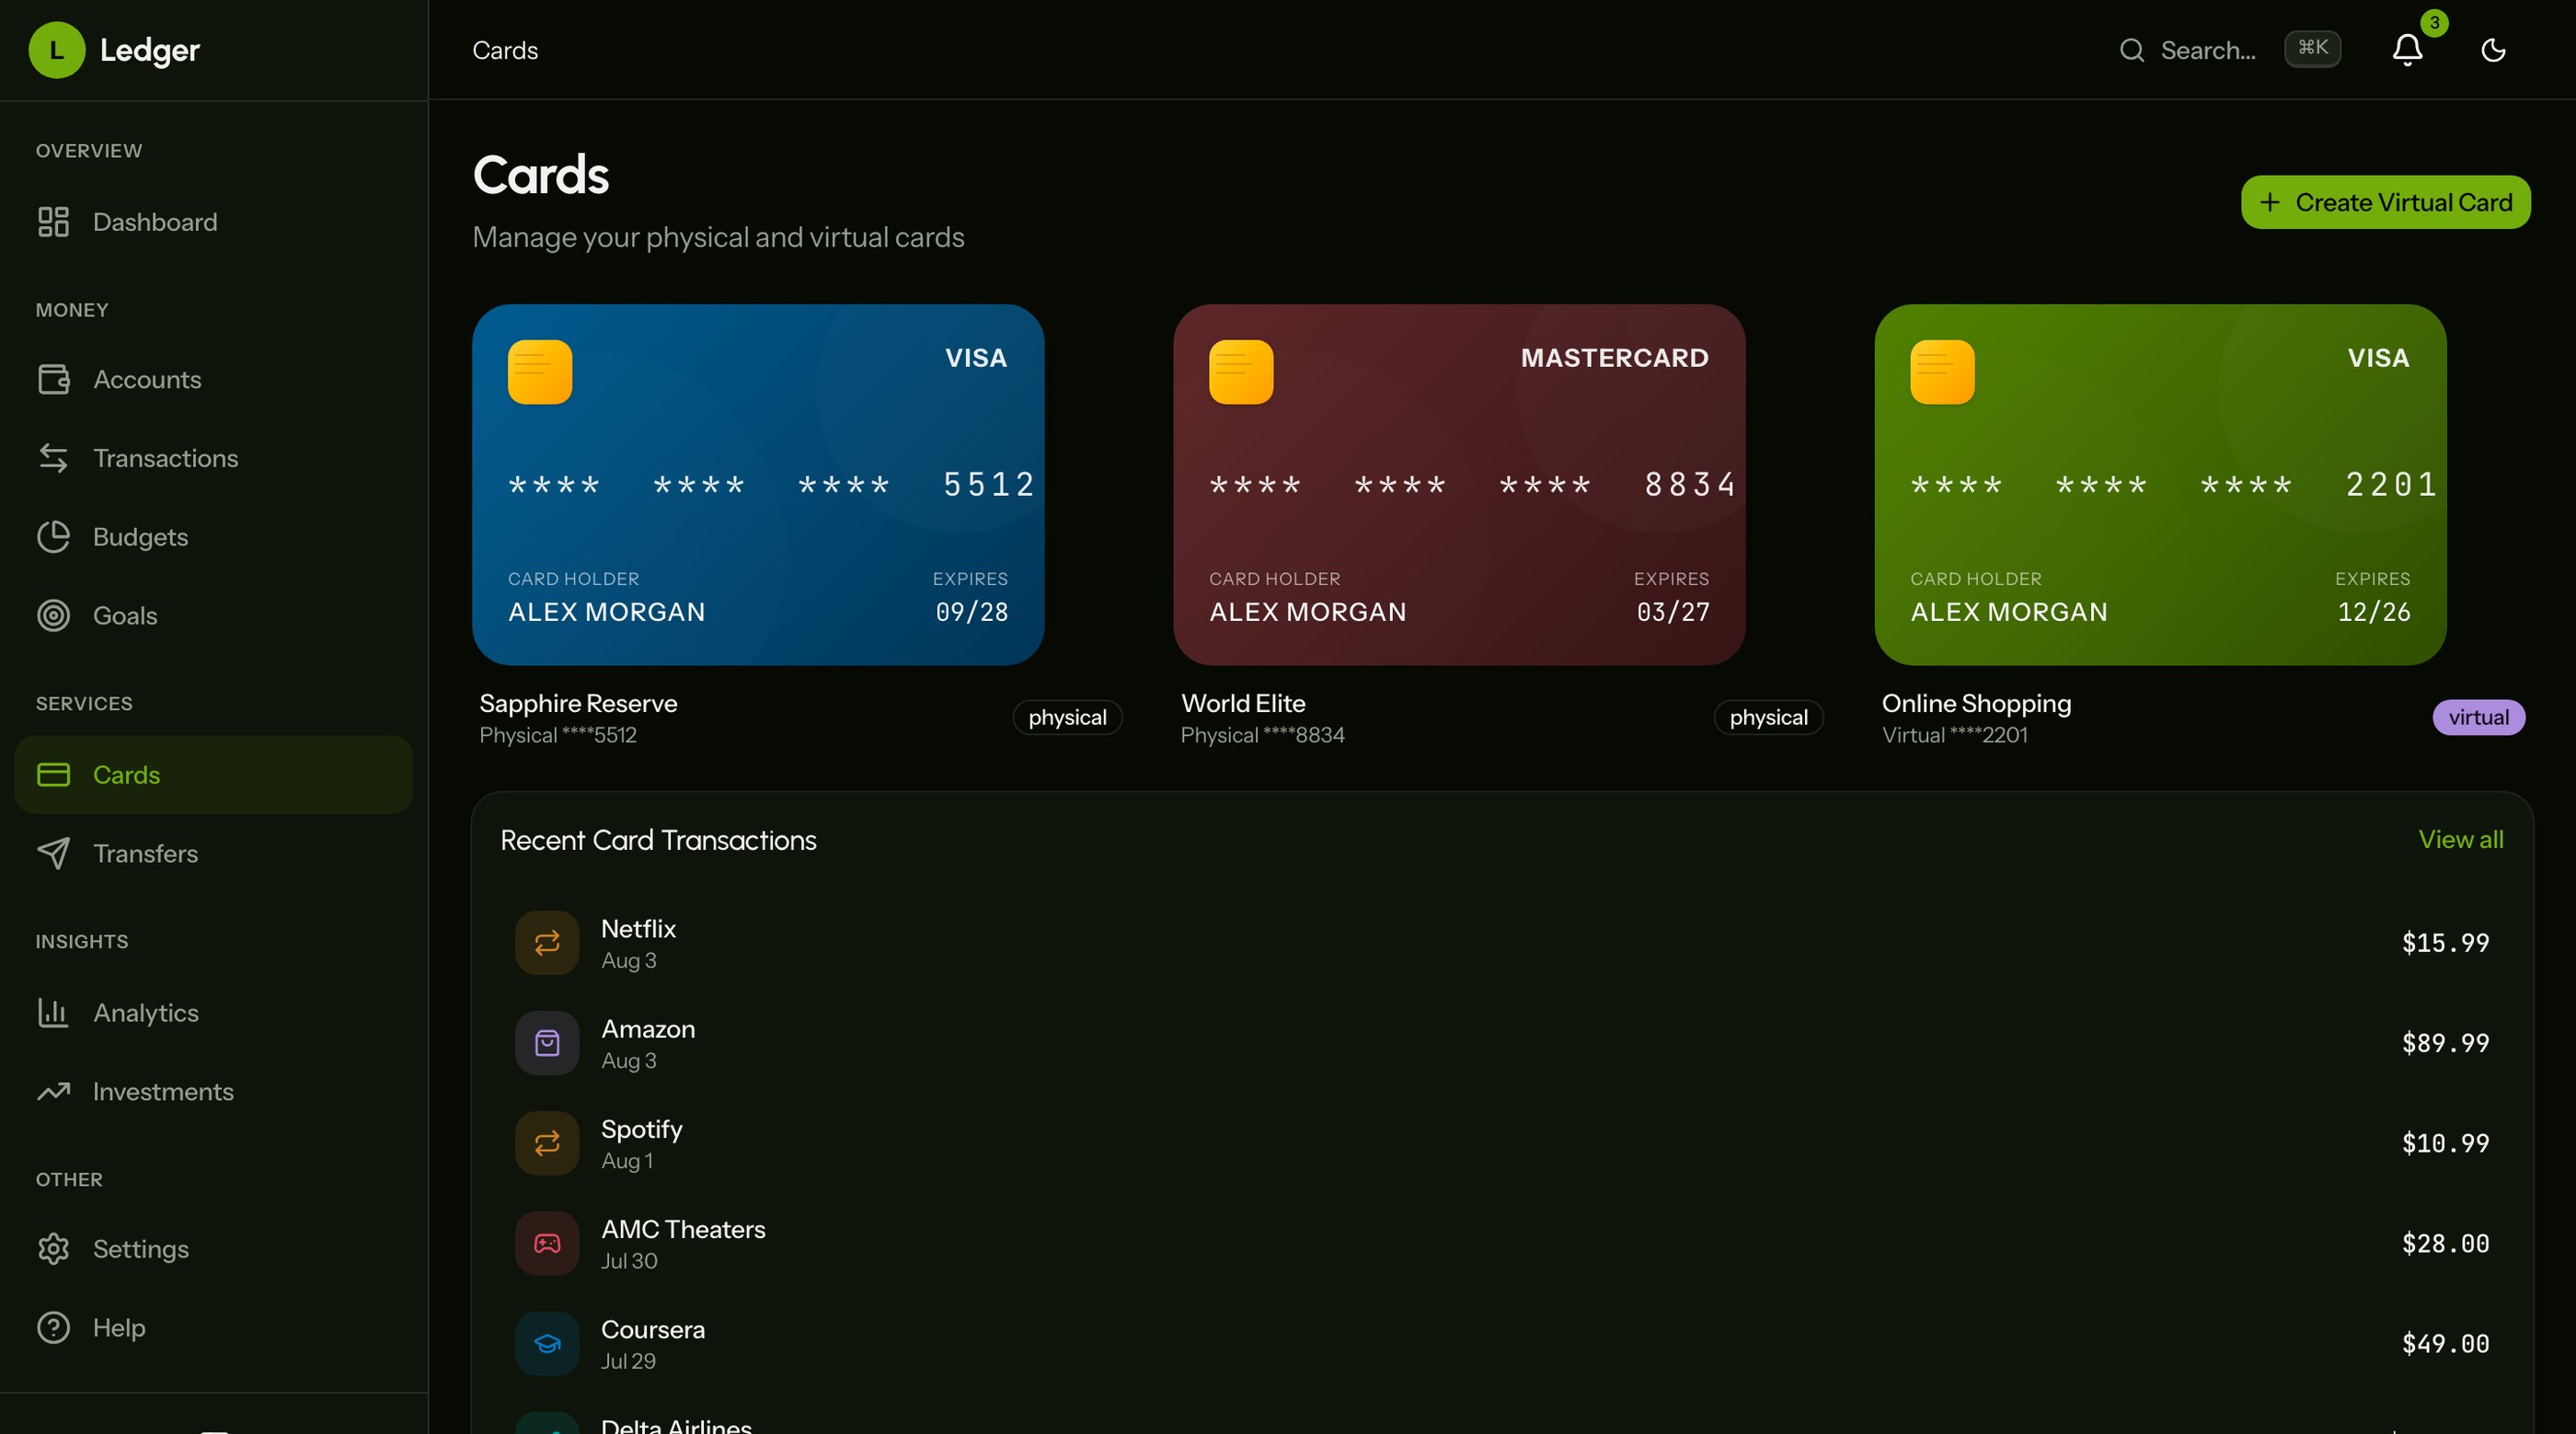Viewport: 2576px width, 1434px height.
Task: Open the Goals section
Action: pos(214,616)
